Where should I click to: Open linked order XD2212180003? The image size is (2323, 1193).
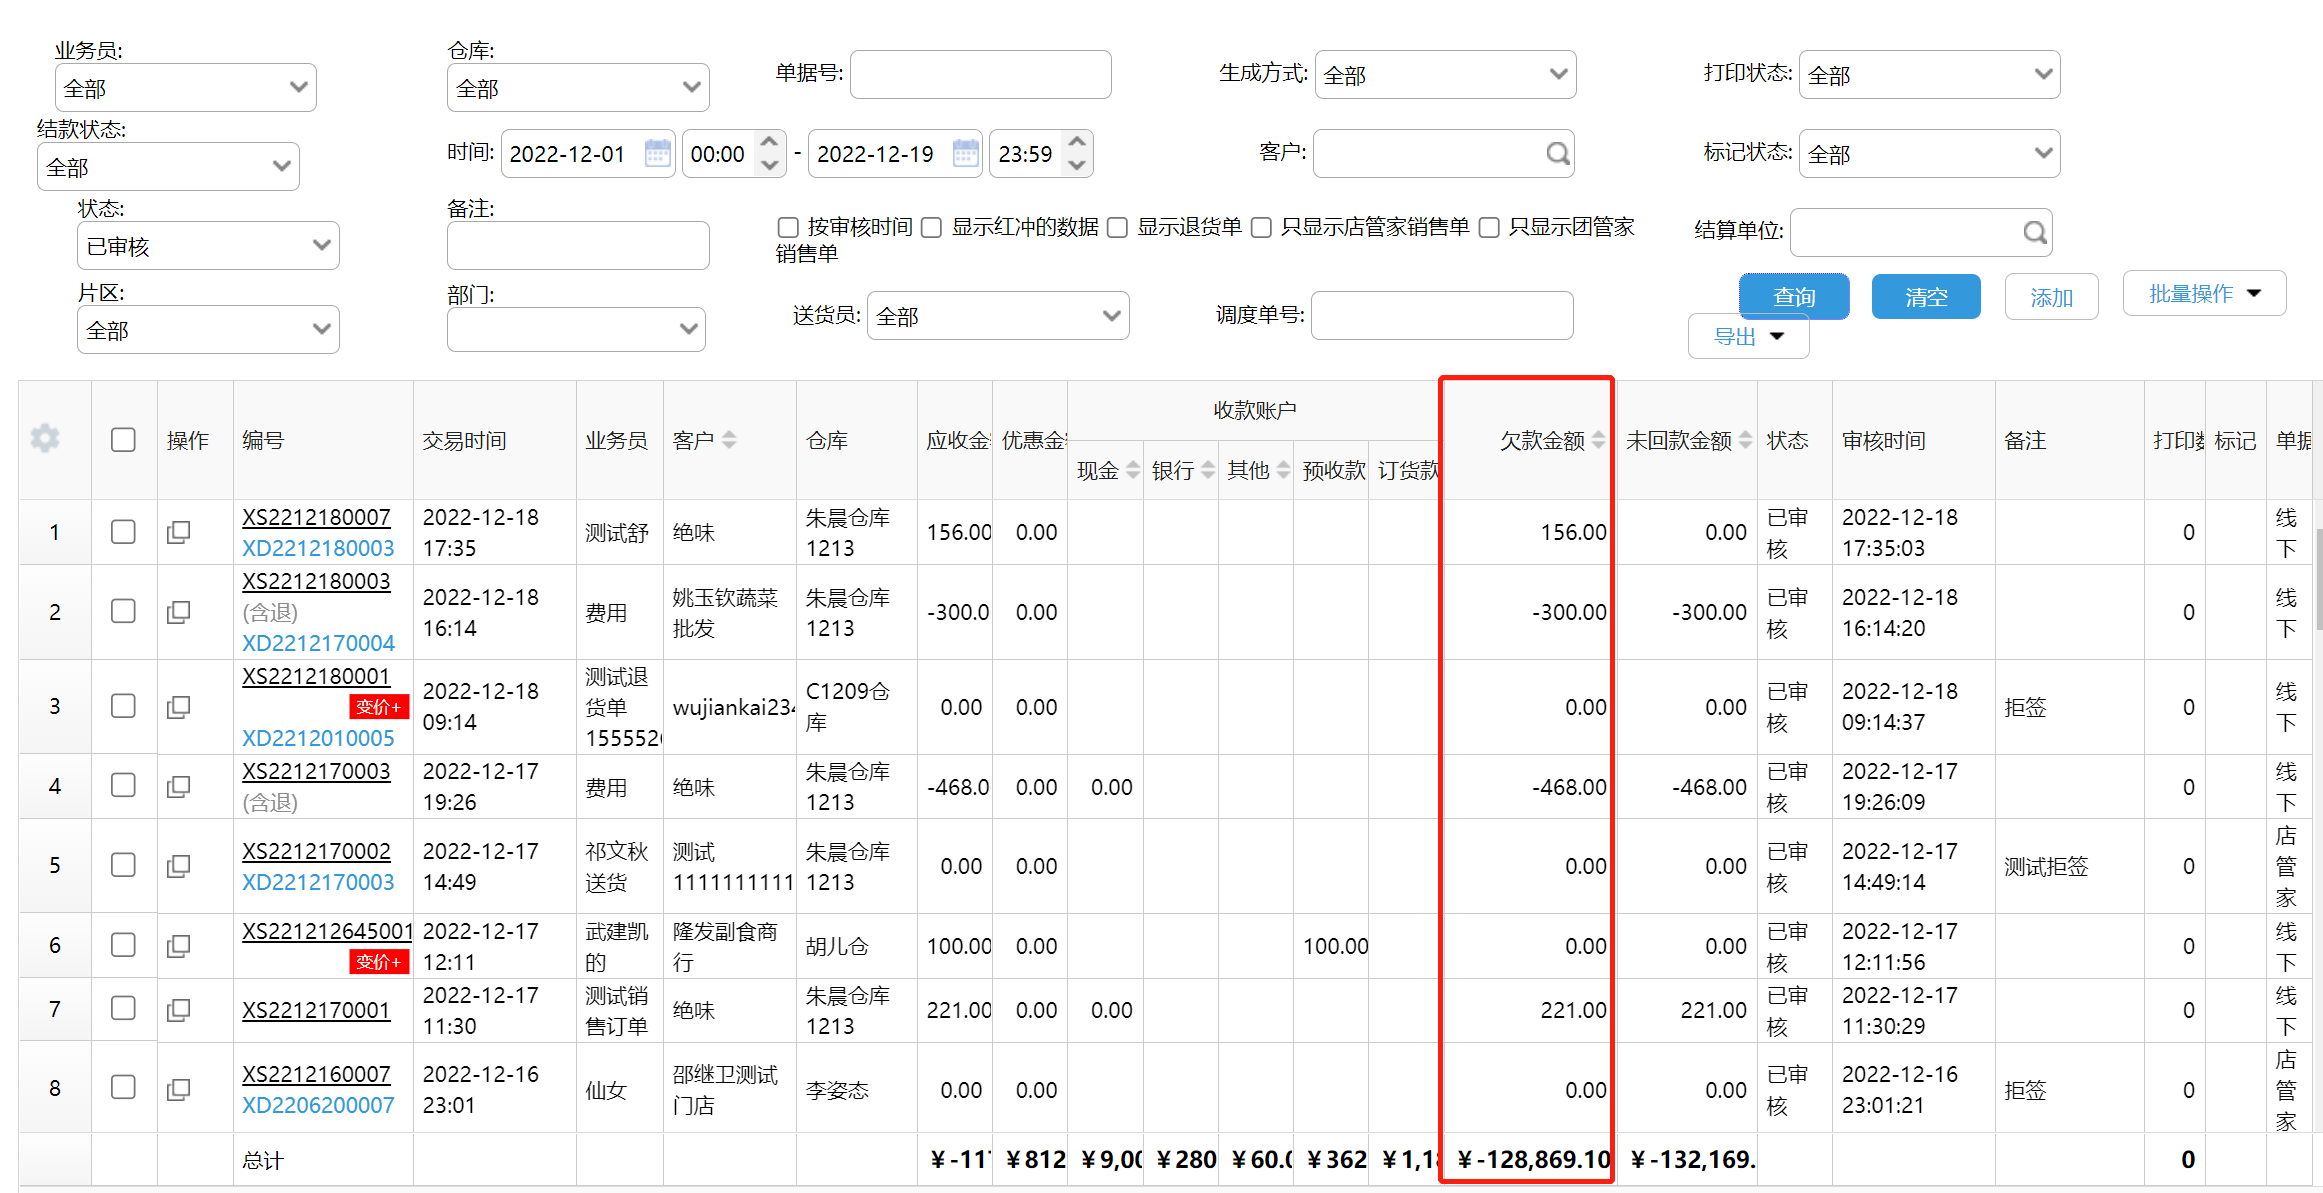coord(318,548)
